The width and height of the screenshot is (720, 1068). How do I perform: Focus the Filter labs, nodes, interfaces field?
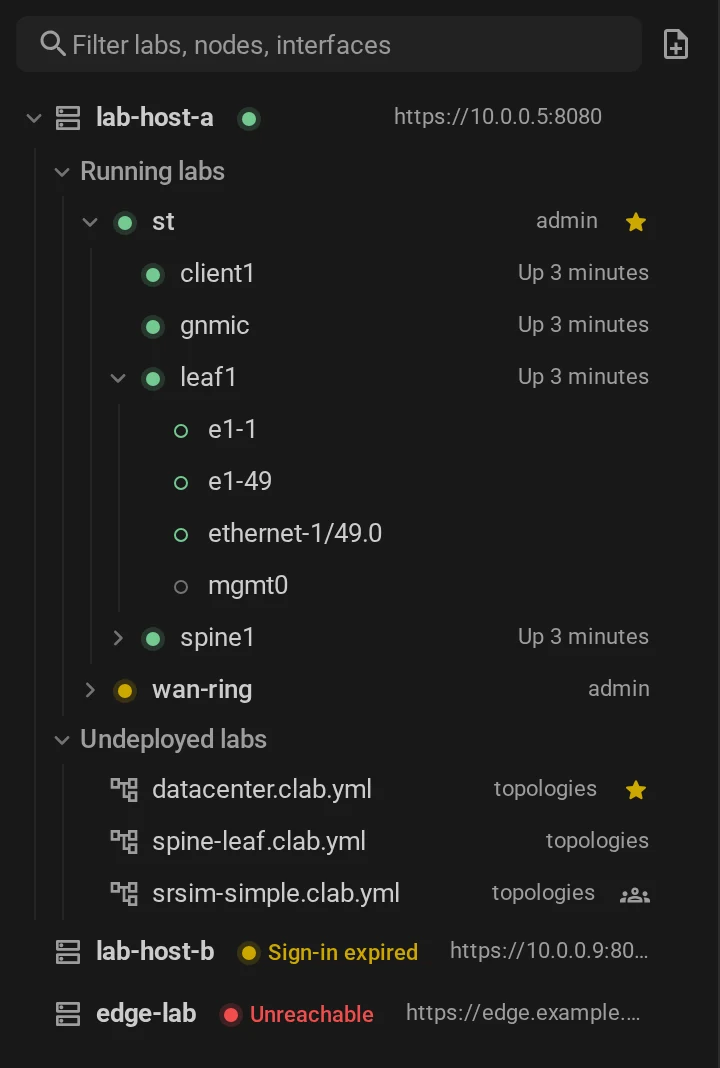[x=329, y=45]
